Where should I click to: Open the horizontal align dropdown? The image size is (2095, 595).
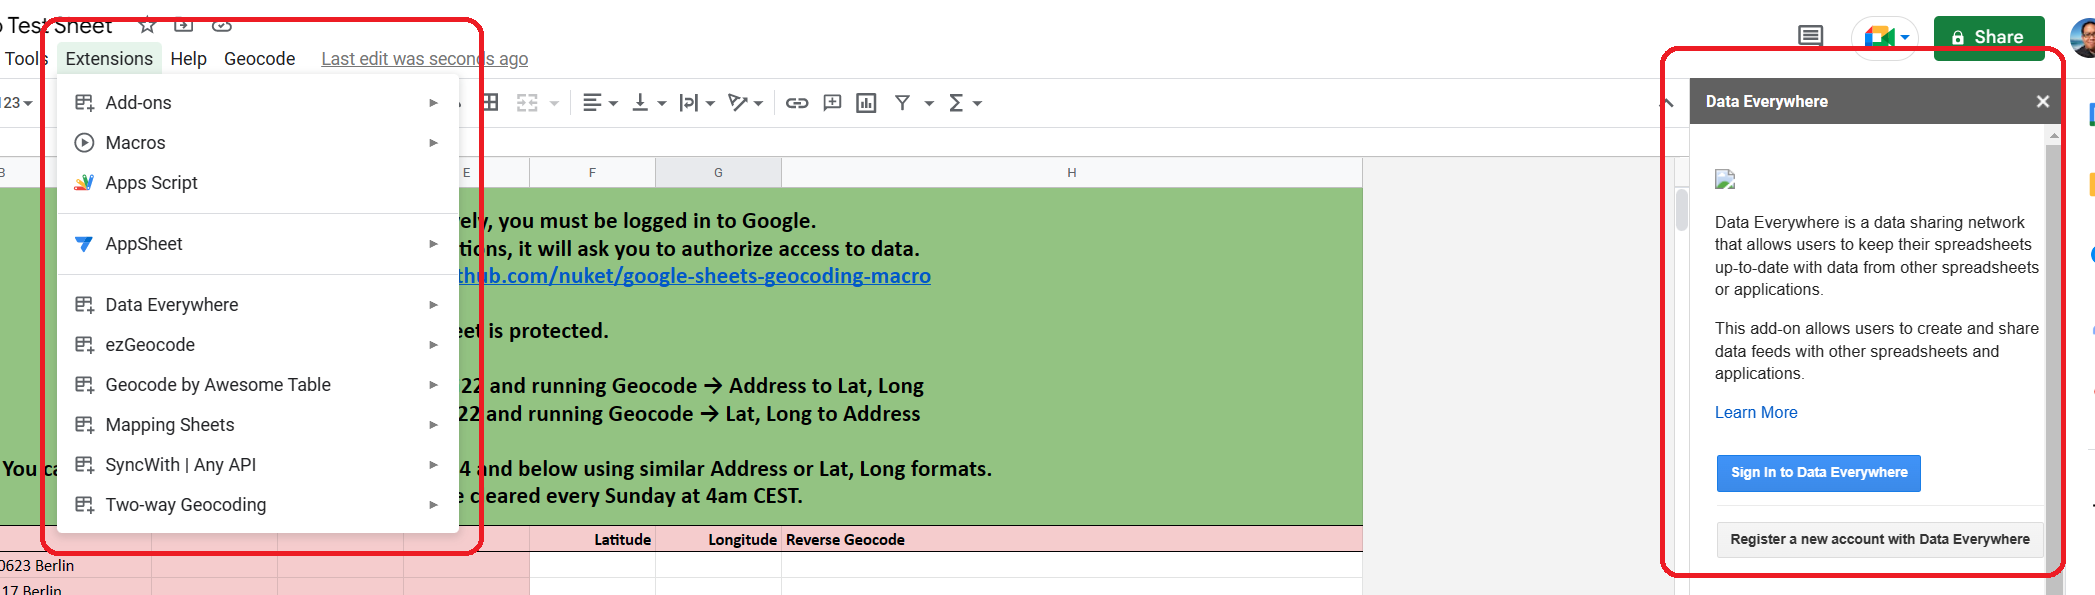600,102
